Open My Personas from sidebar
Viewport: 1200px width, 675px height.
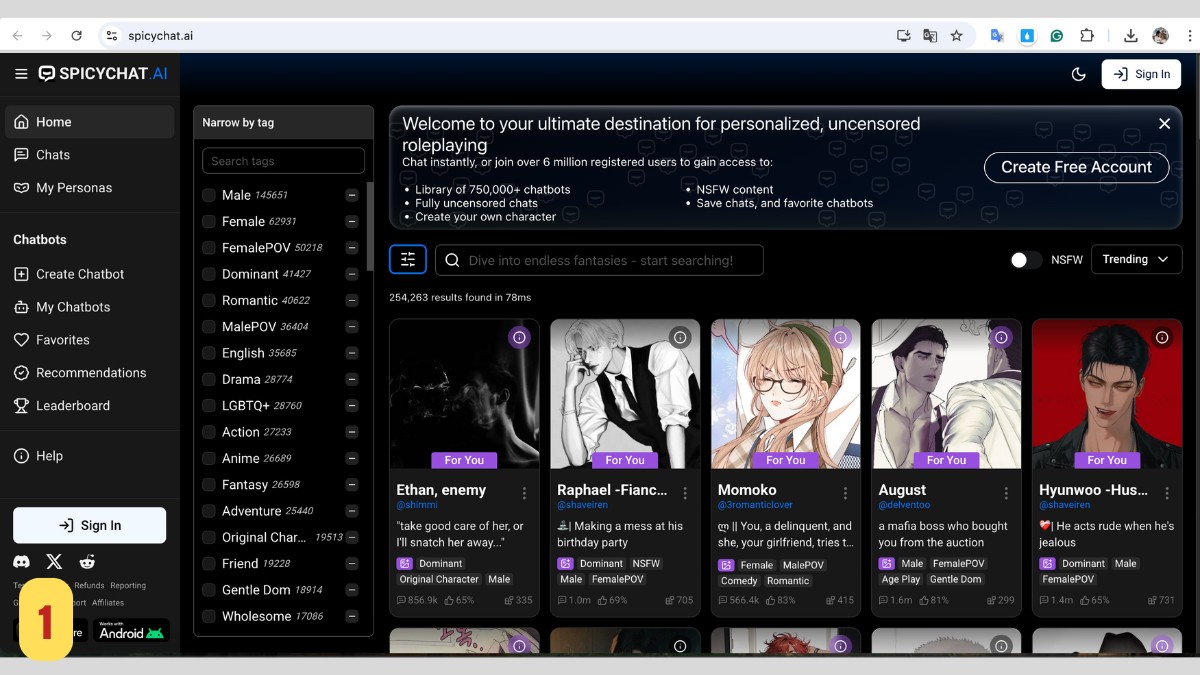coord(74,187)
